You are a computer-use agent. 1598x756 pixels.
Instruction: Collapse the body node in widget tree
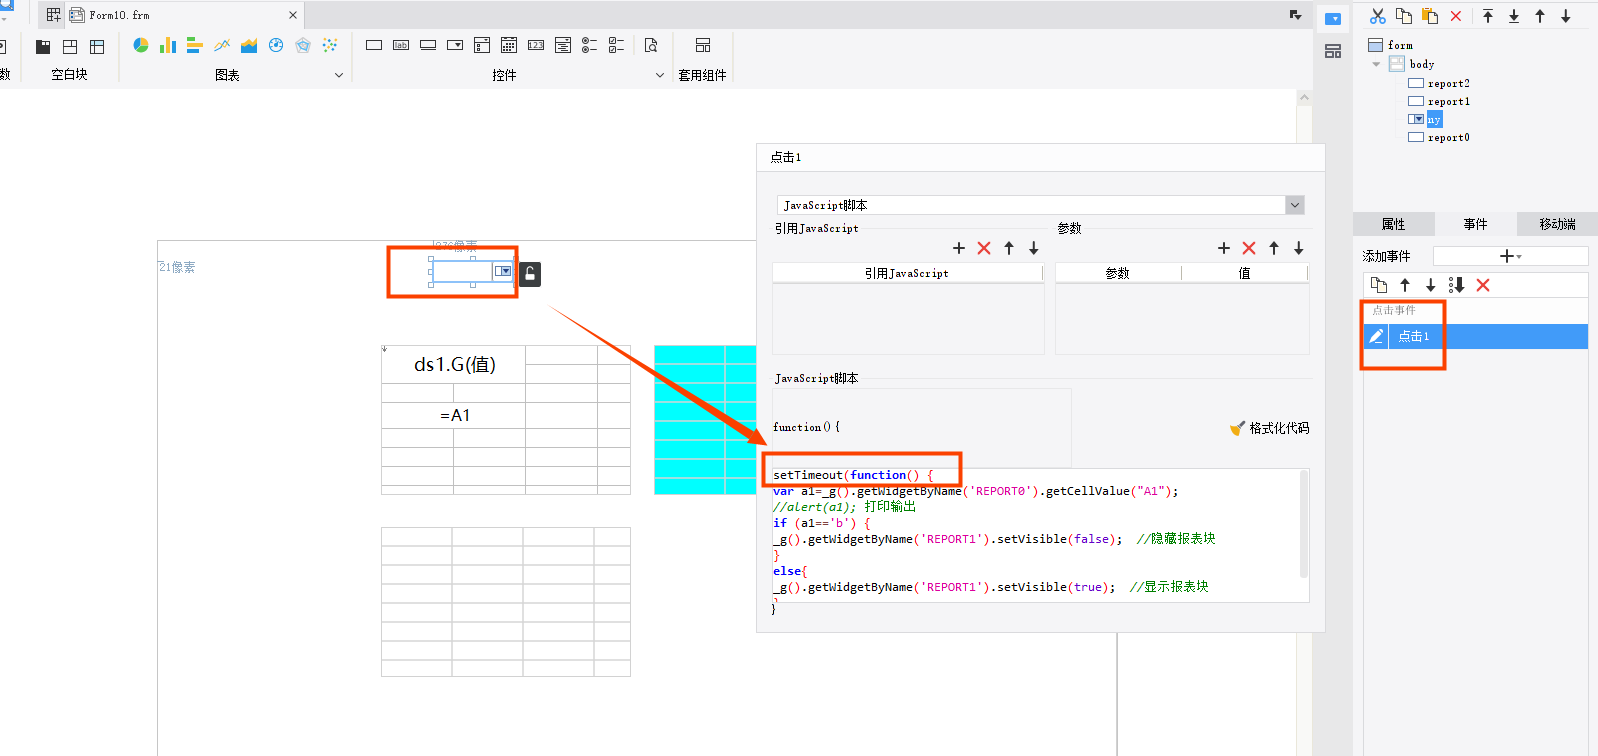[x=1377, y=64]
